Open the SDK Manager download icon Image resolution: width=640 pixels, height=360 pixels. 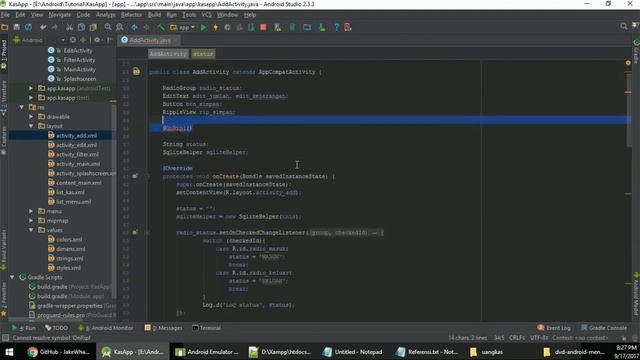coord(322,27)
